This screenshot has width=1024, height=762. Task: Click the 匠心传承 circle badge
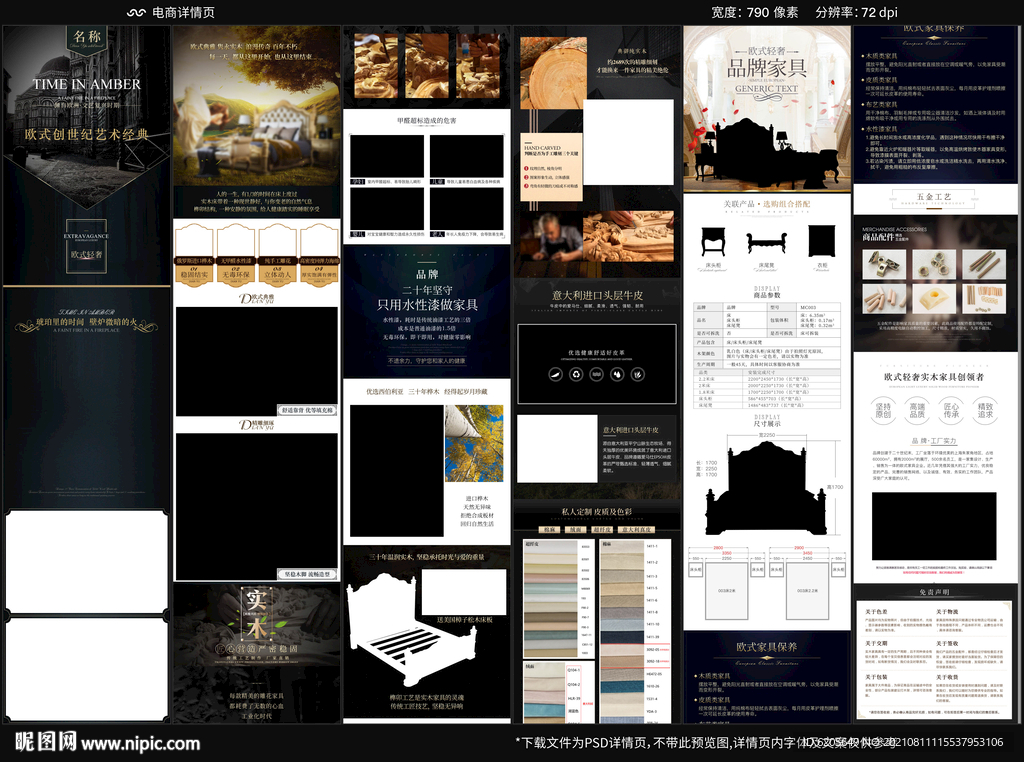(951, 410)
